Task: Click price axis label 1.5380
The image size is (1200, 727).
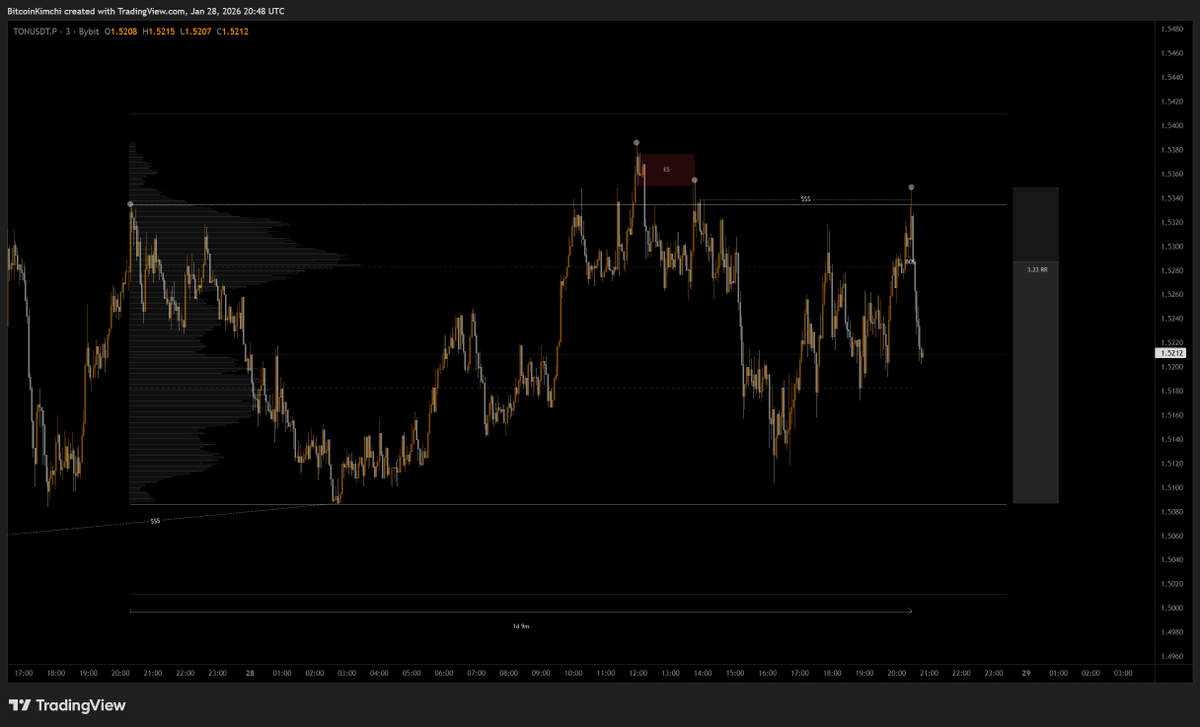Action: (x=1172, y=150)
